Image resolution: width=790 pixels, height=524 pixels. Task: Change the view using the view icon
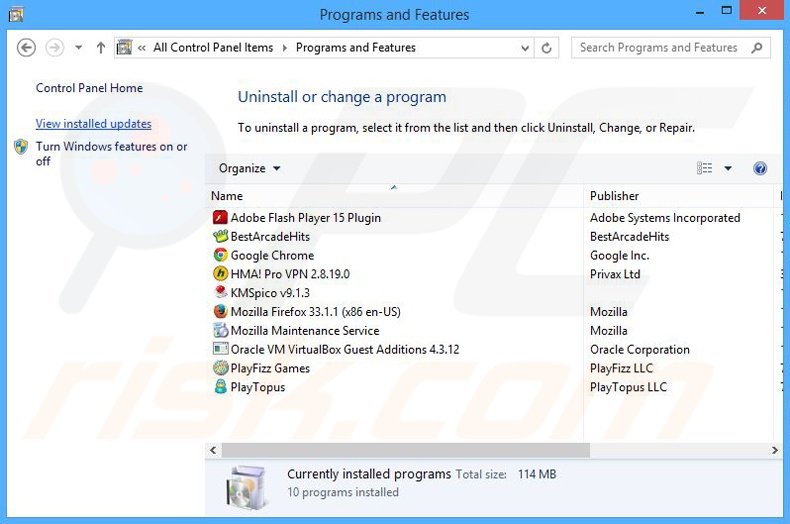click(704, 168)
